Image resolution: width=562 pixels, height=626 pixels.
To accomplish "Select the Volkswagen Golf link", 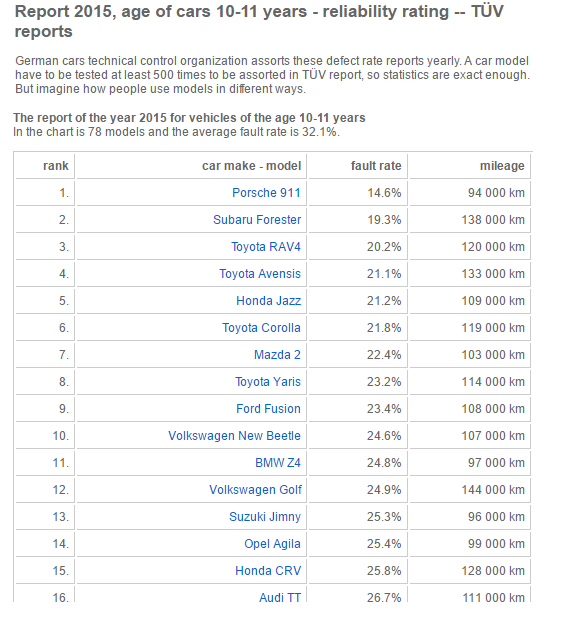I will pos(255,490).
